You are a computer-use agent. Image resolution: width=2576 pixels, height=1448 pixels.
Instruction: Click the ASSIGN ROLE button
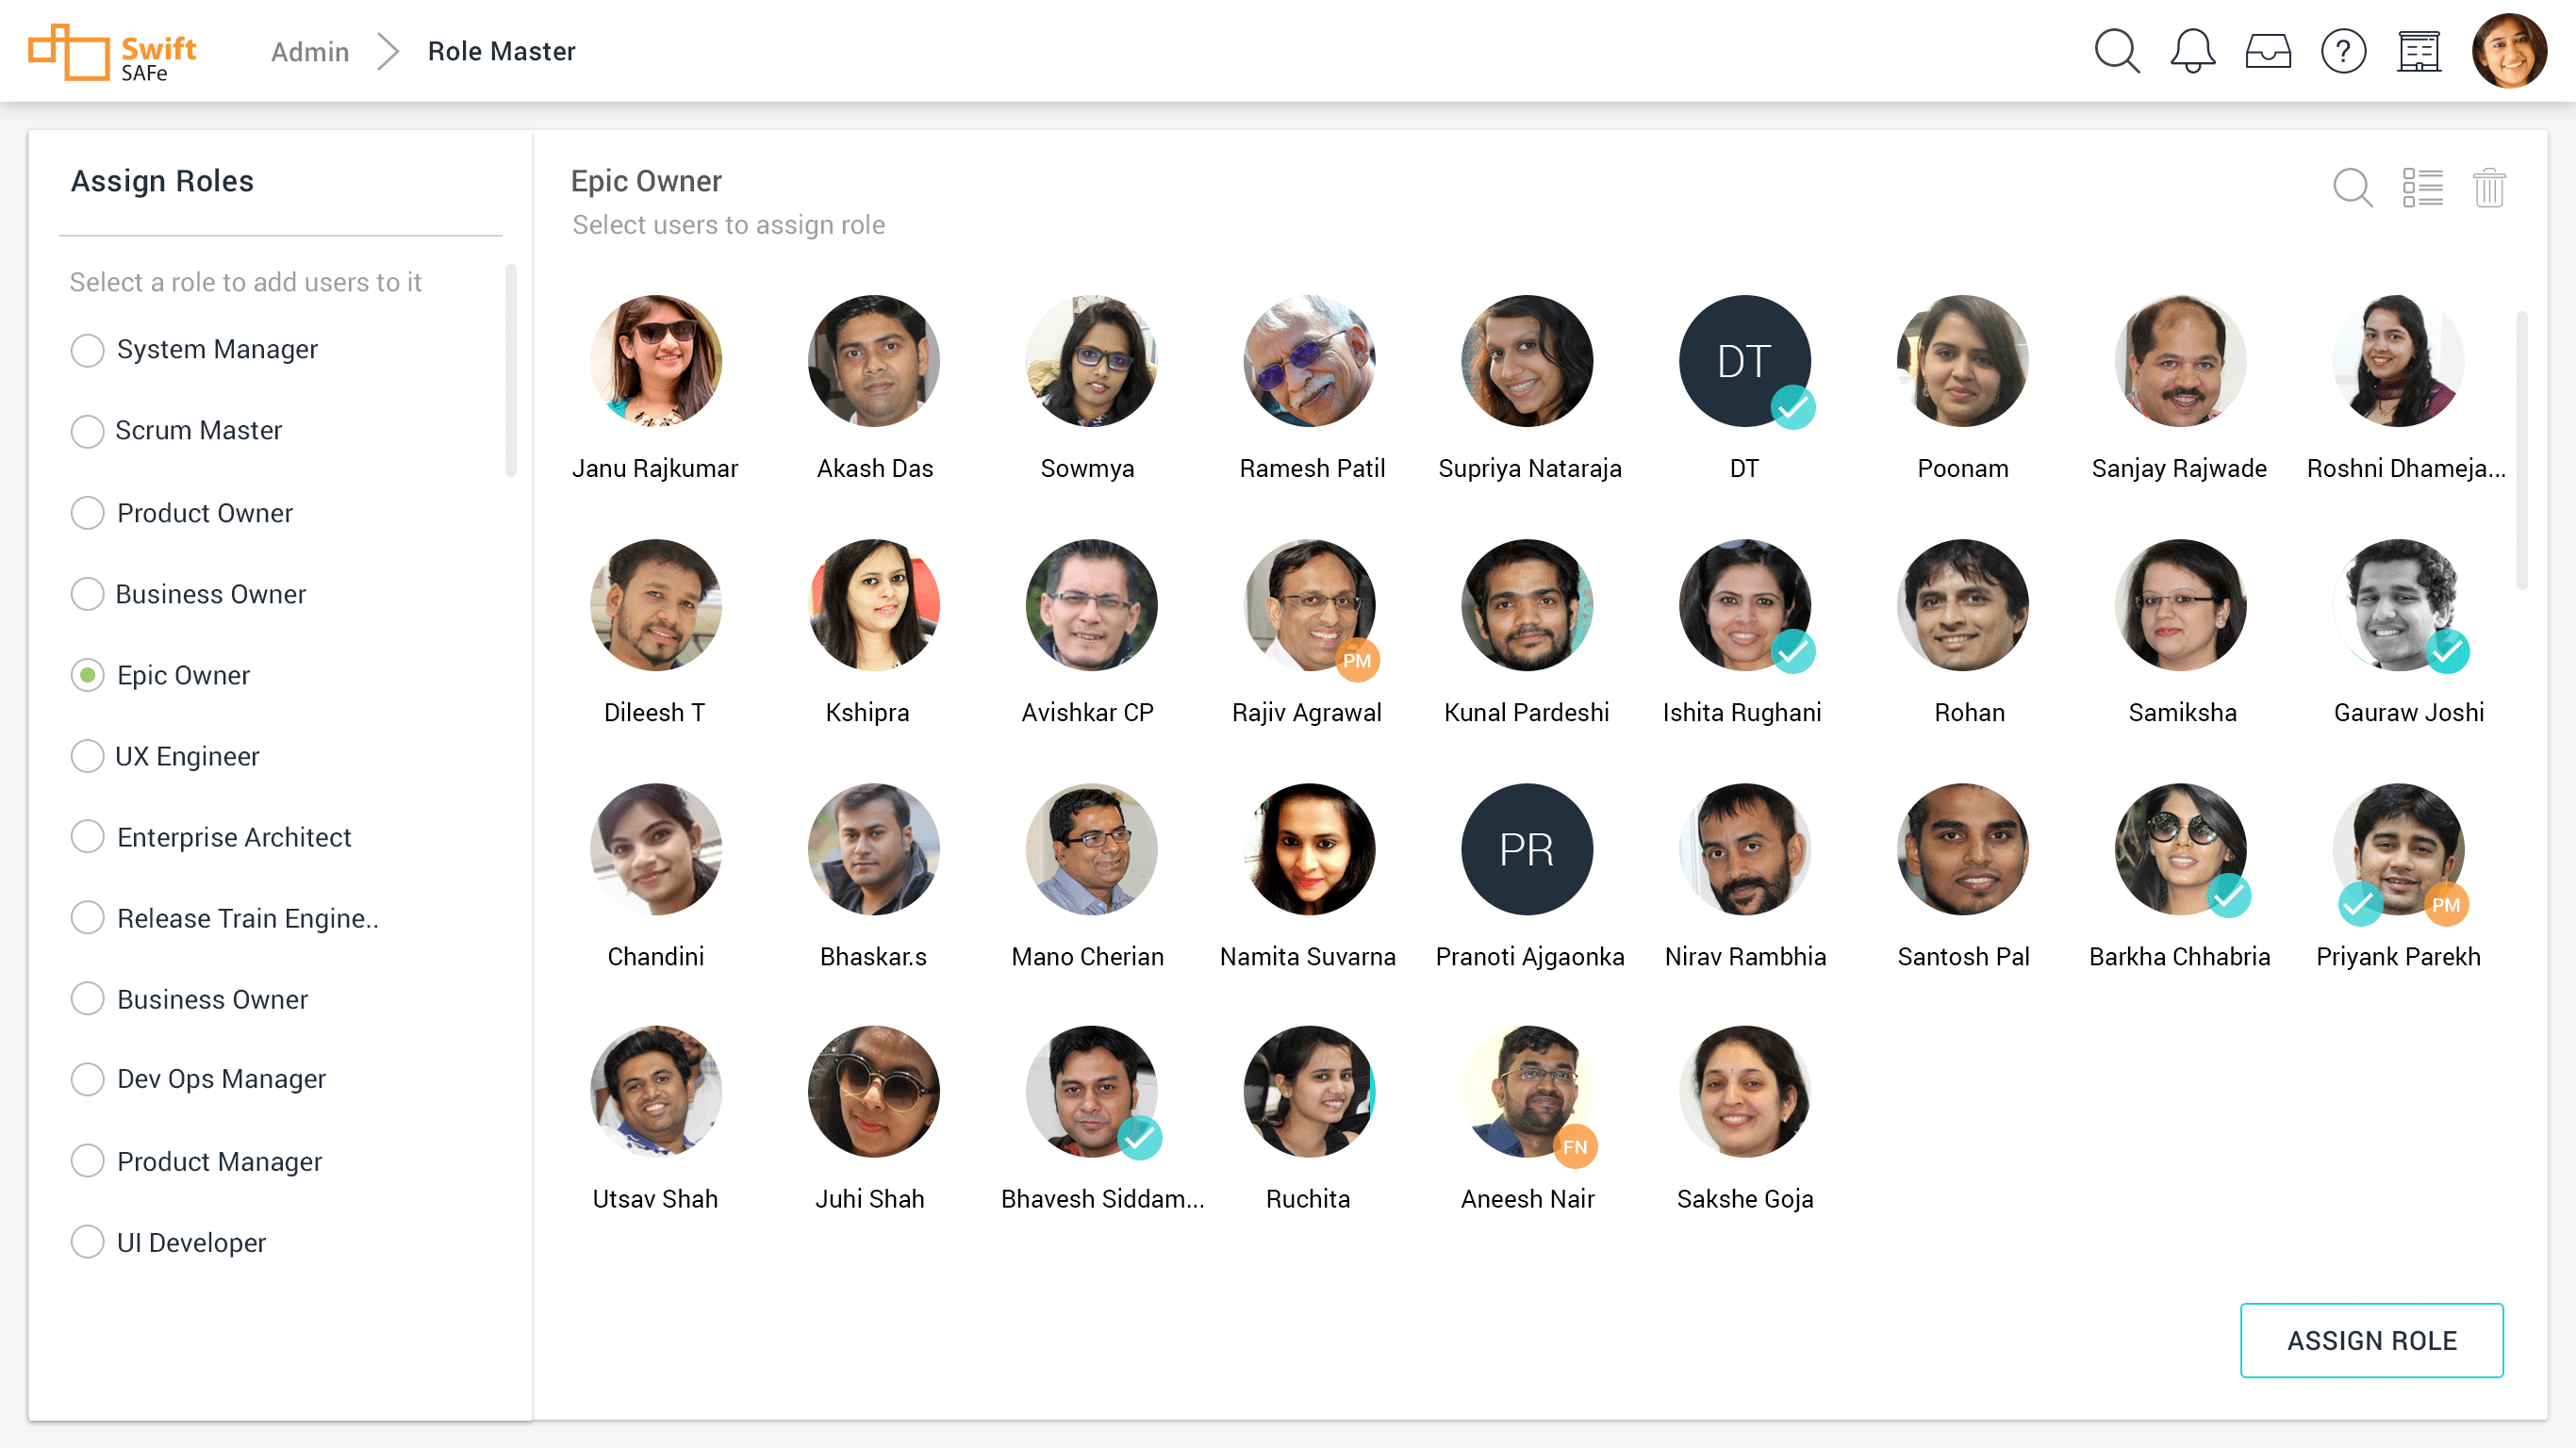tap(2371, 1340)
